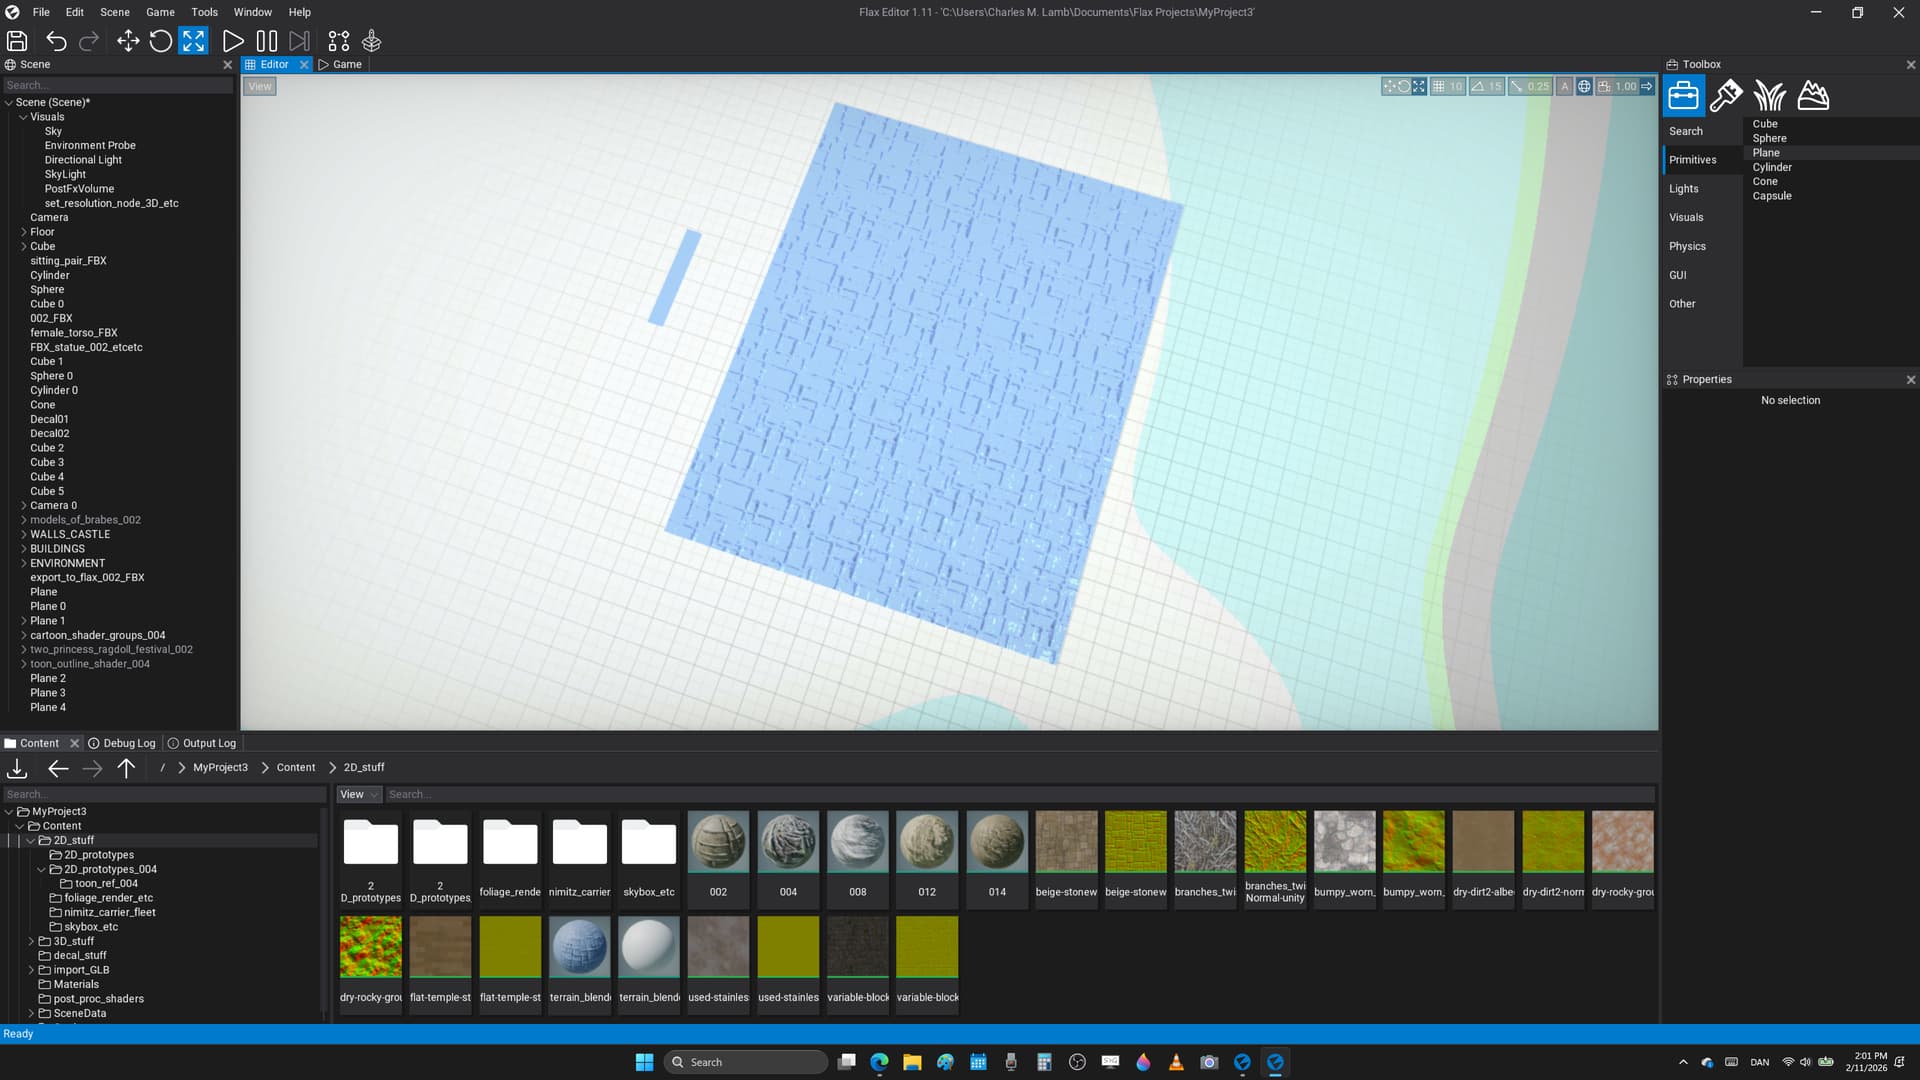Screen dimensions: 1920x1080
Task: Open the View dropdown in Content panel
Action: pos(359,795)
